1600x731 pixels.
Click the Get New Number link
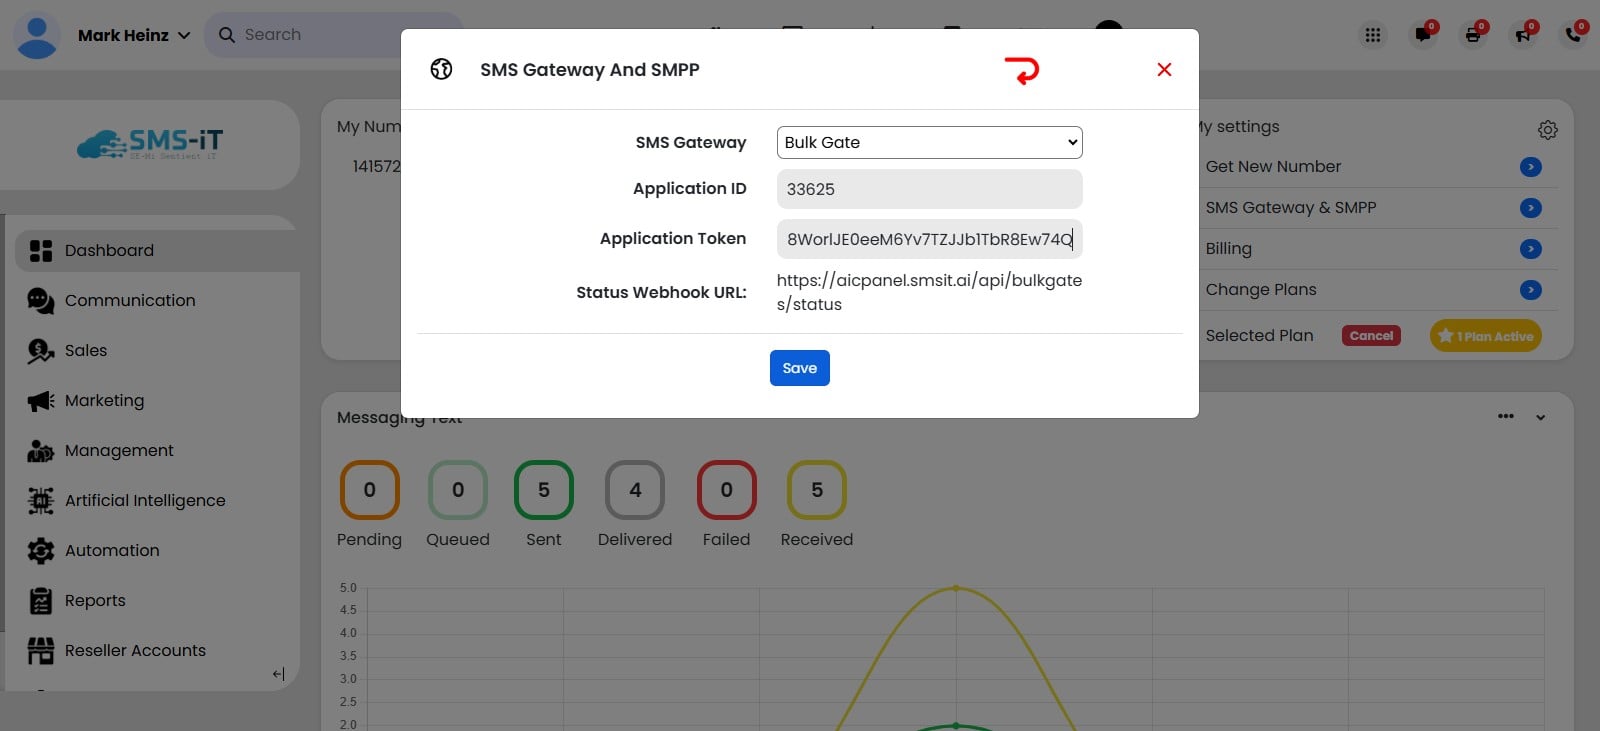tap(1273, 167)
